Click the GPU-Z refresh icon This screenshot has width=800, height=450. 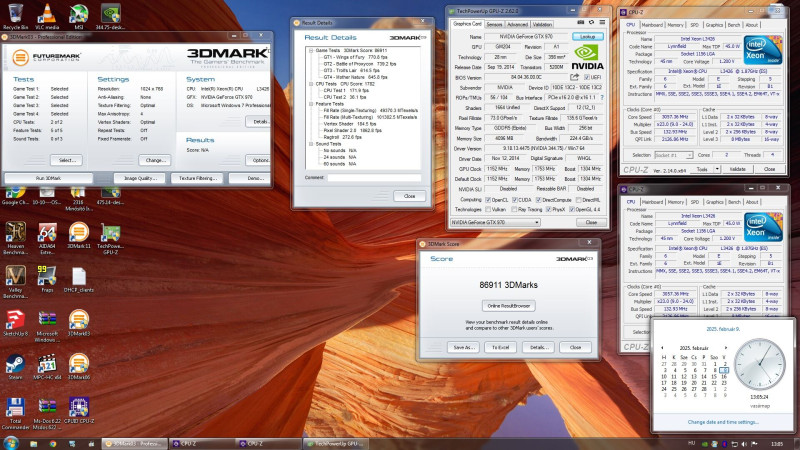point(591,23)
